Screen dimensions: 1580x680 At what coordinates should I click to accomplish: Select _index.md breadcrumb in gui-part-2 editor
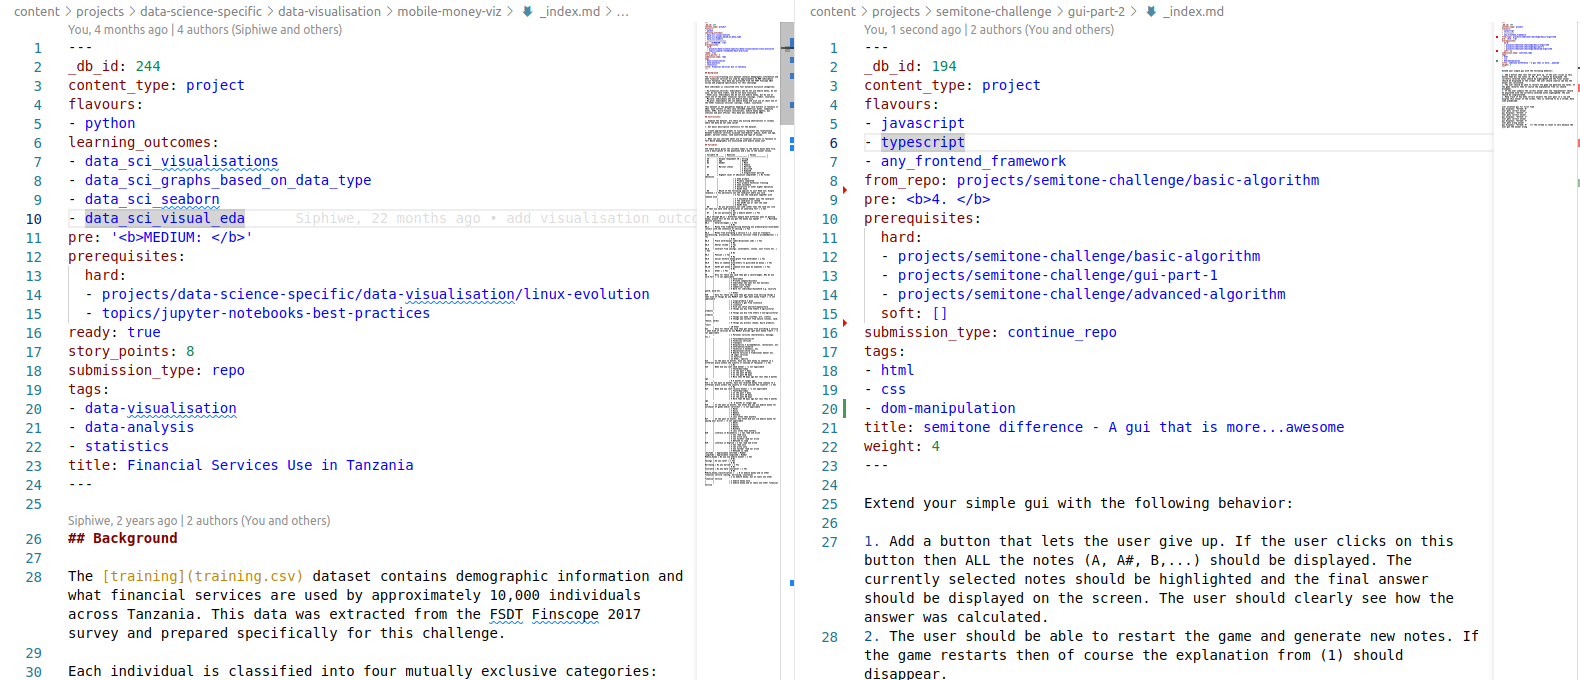[x=1193, y=12]
